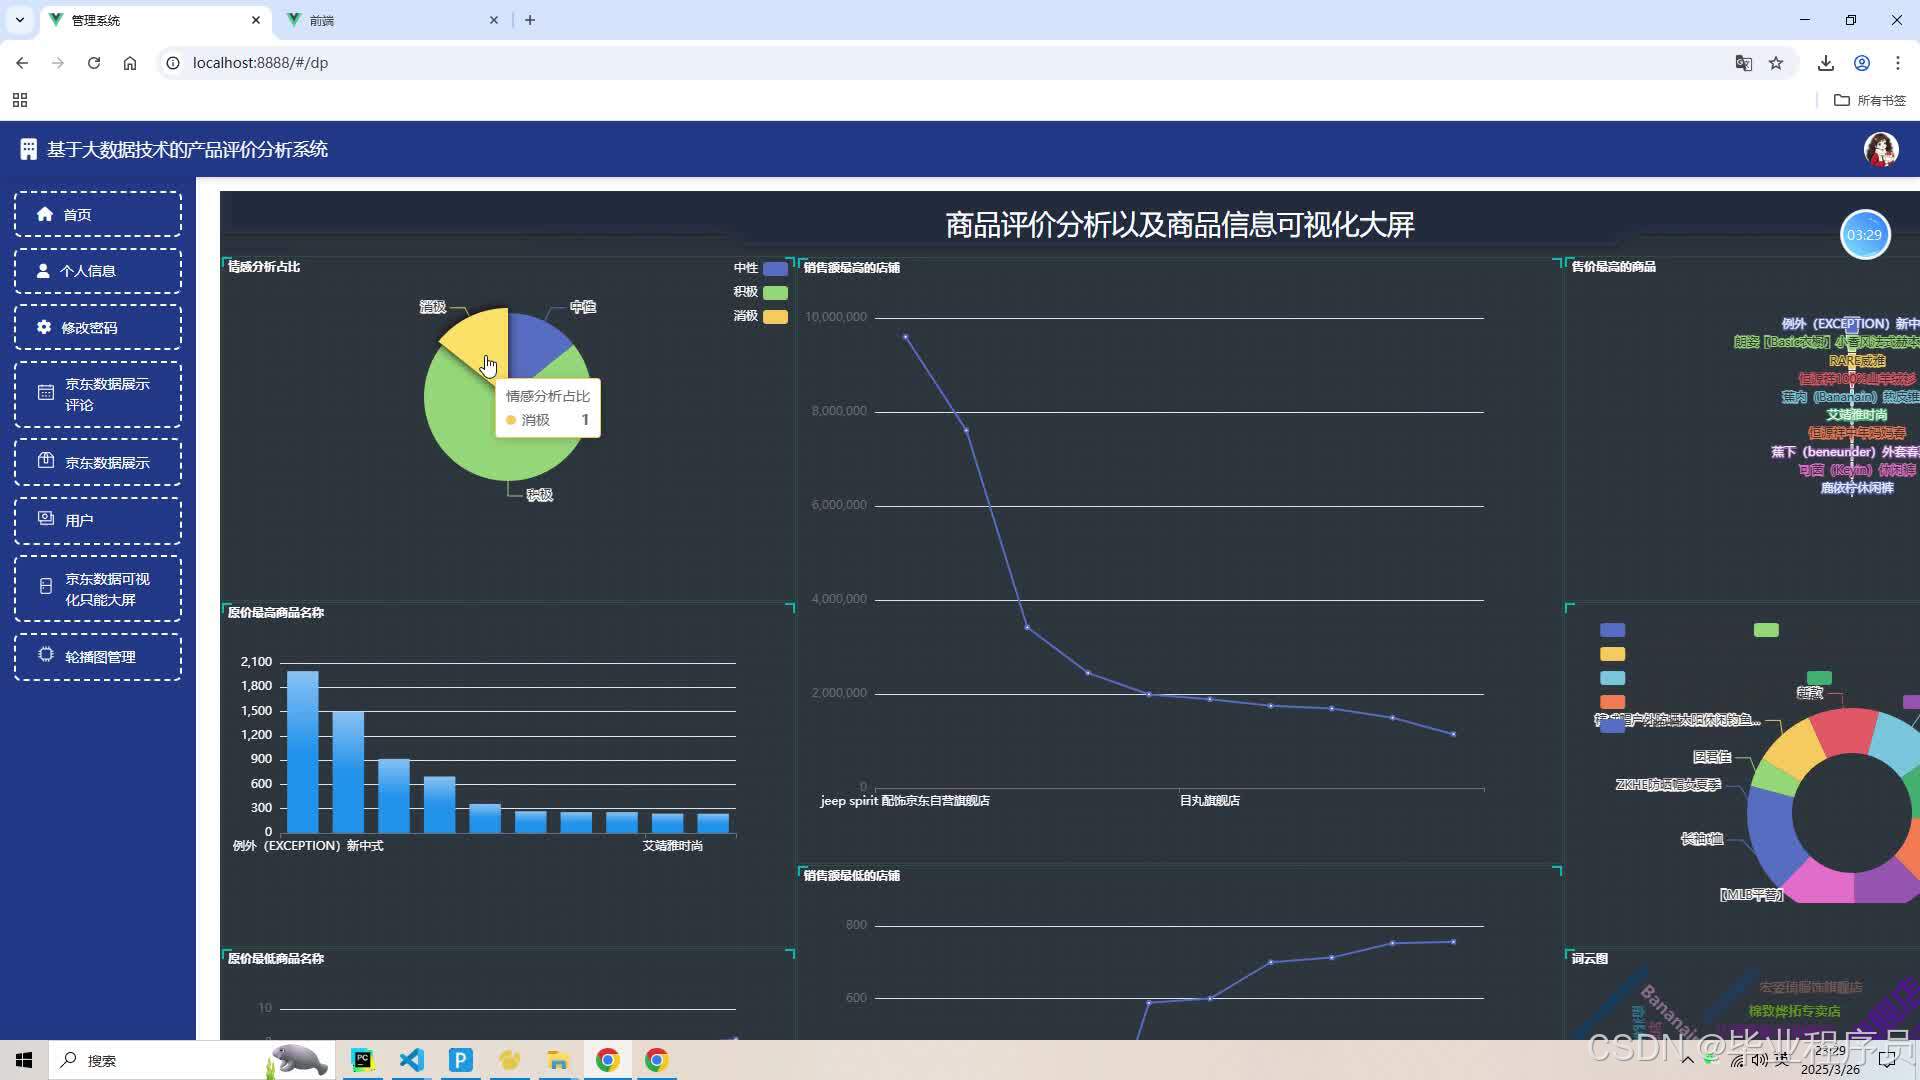1920x1080 pixels.
Task: Go to 用户 management page
Action: pyautogui.click(x=98, y=520)
